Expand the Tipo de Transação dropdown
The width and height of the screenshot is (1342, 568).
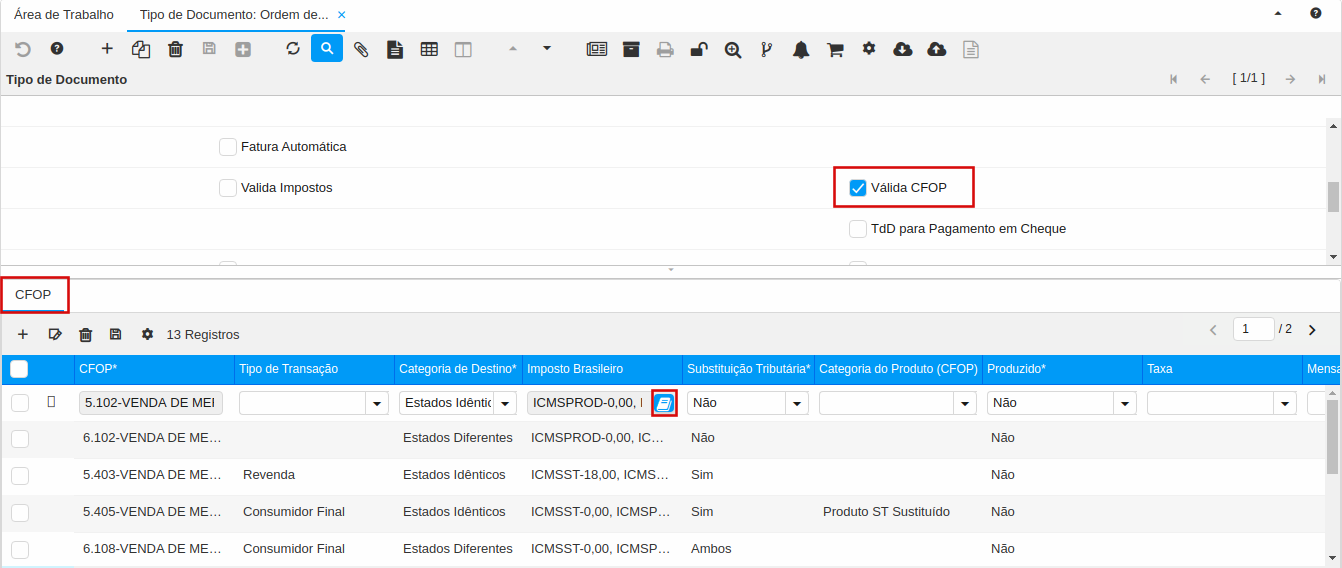point(378,403)
